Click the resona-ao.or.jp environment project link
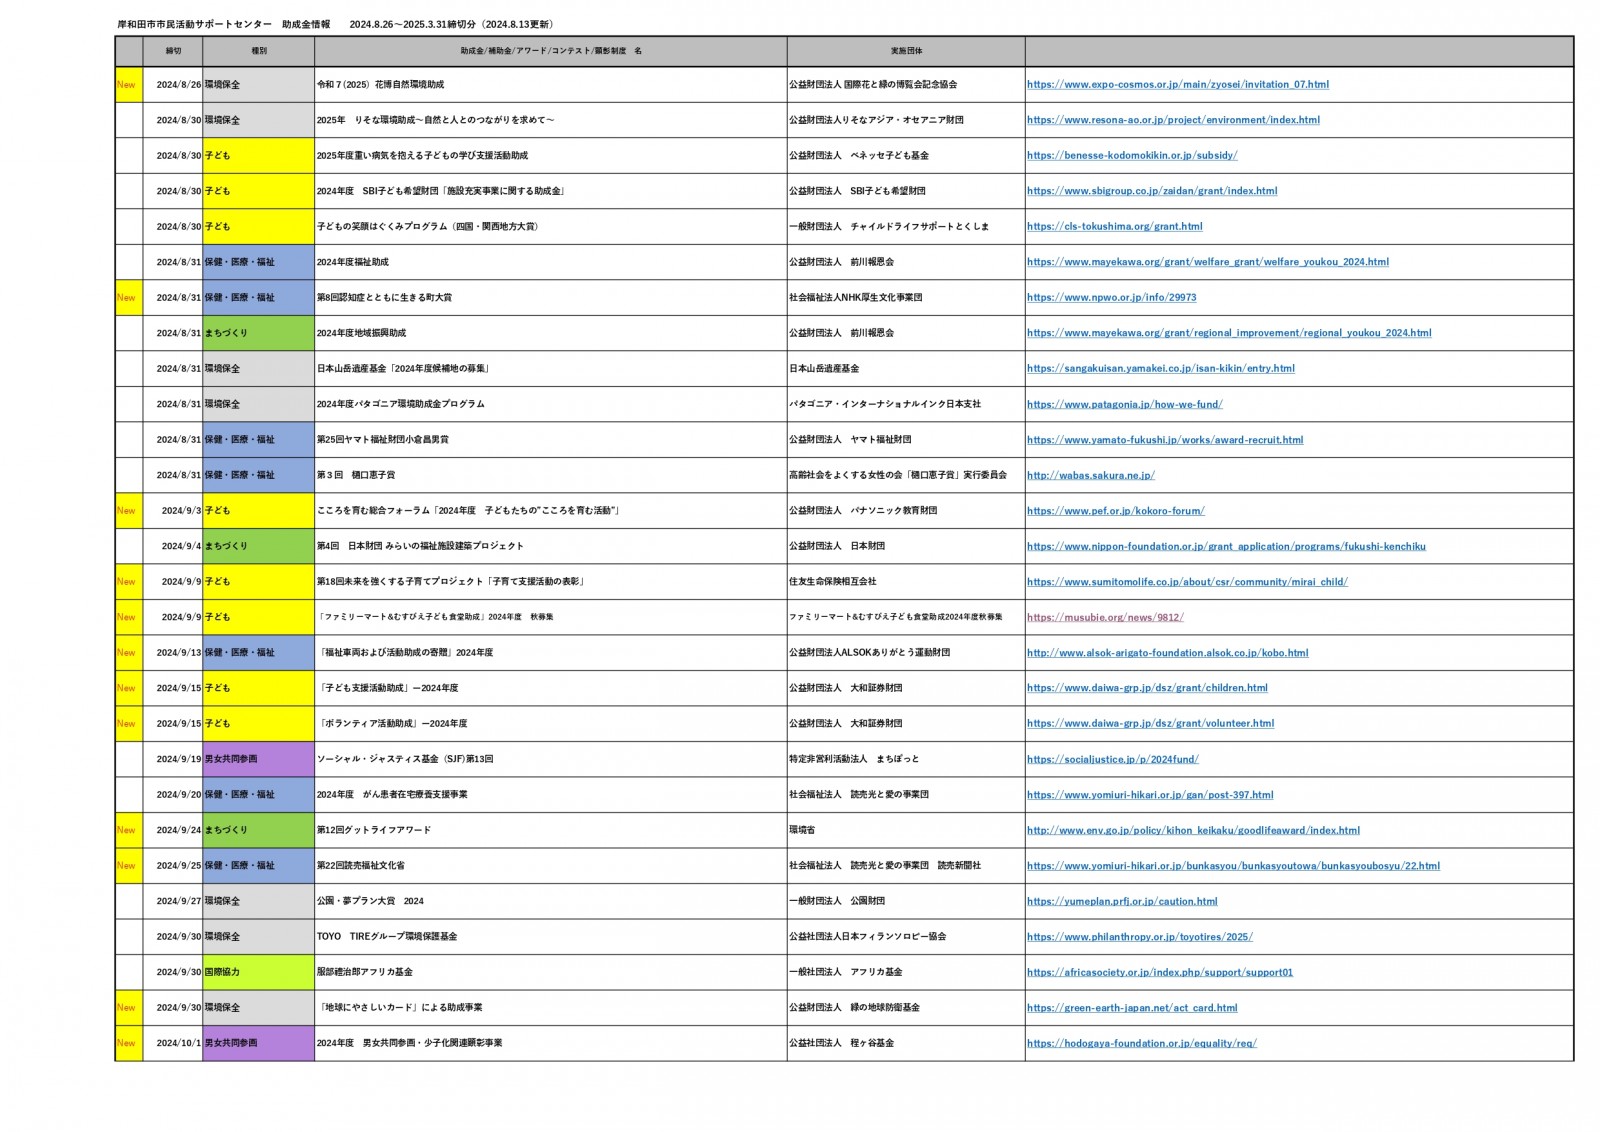Screen dimensions: 1600x1132 point(1172,120)
